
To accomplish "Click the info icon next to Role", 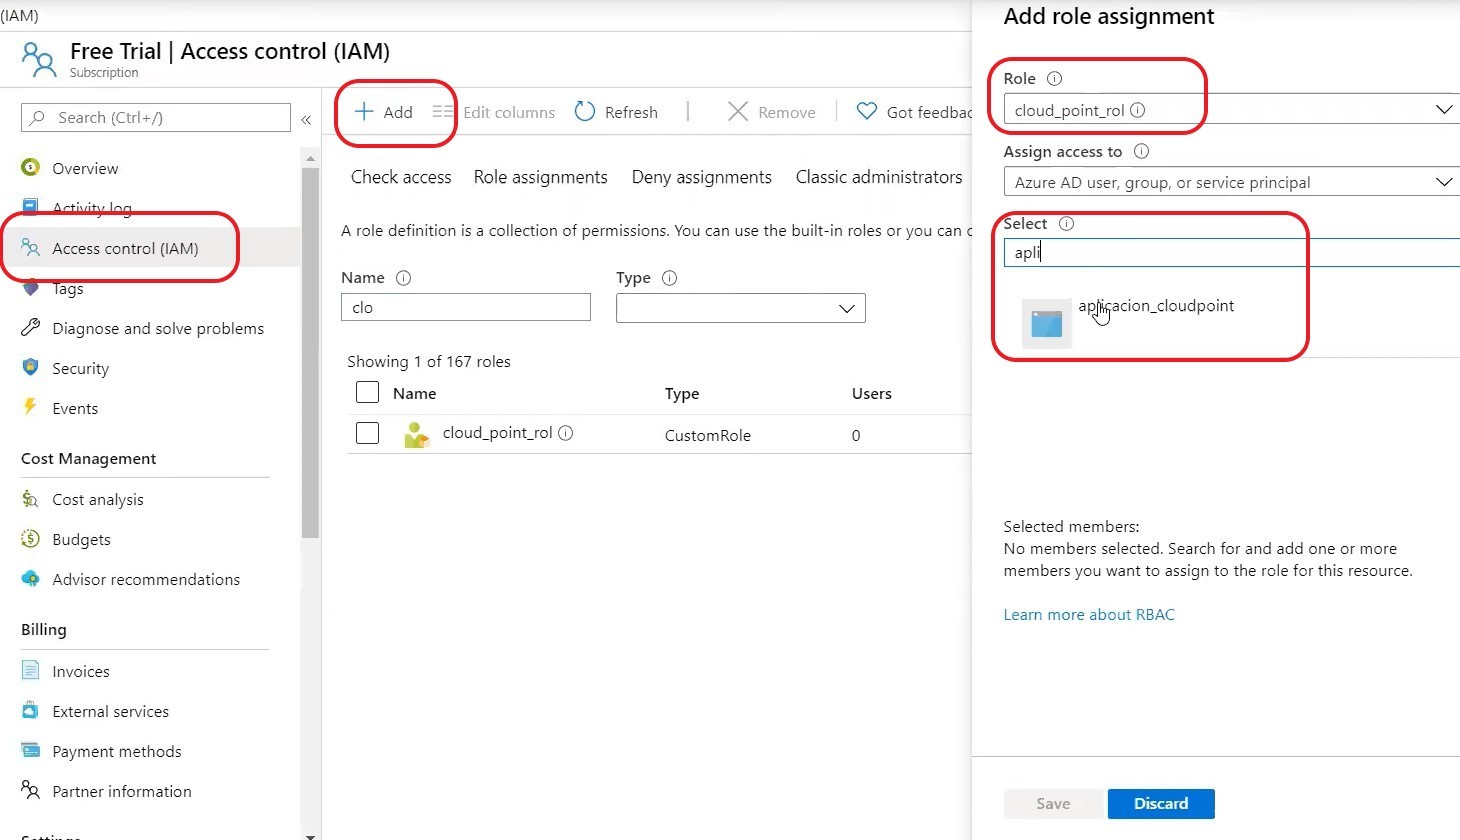I will click(x=1054, y=79).
